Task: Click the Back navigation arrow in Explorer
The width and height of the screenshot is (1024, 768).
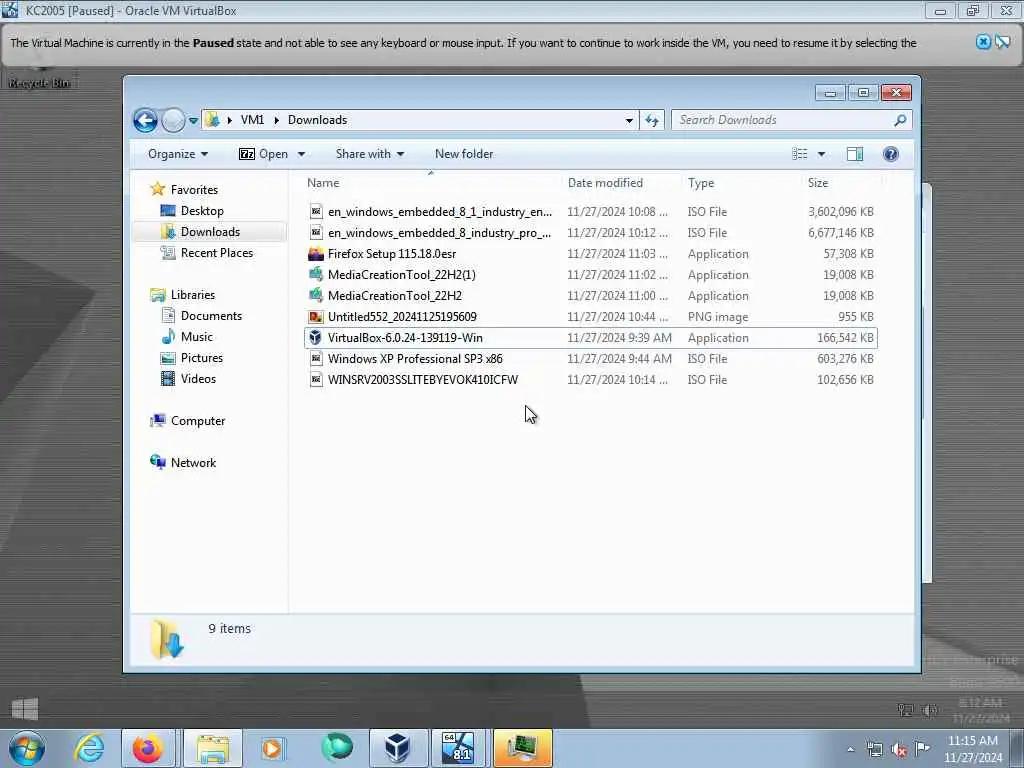Action: point(145,120)
